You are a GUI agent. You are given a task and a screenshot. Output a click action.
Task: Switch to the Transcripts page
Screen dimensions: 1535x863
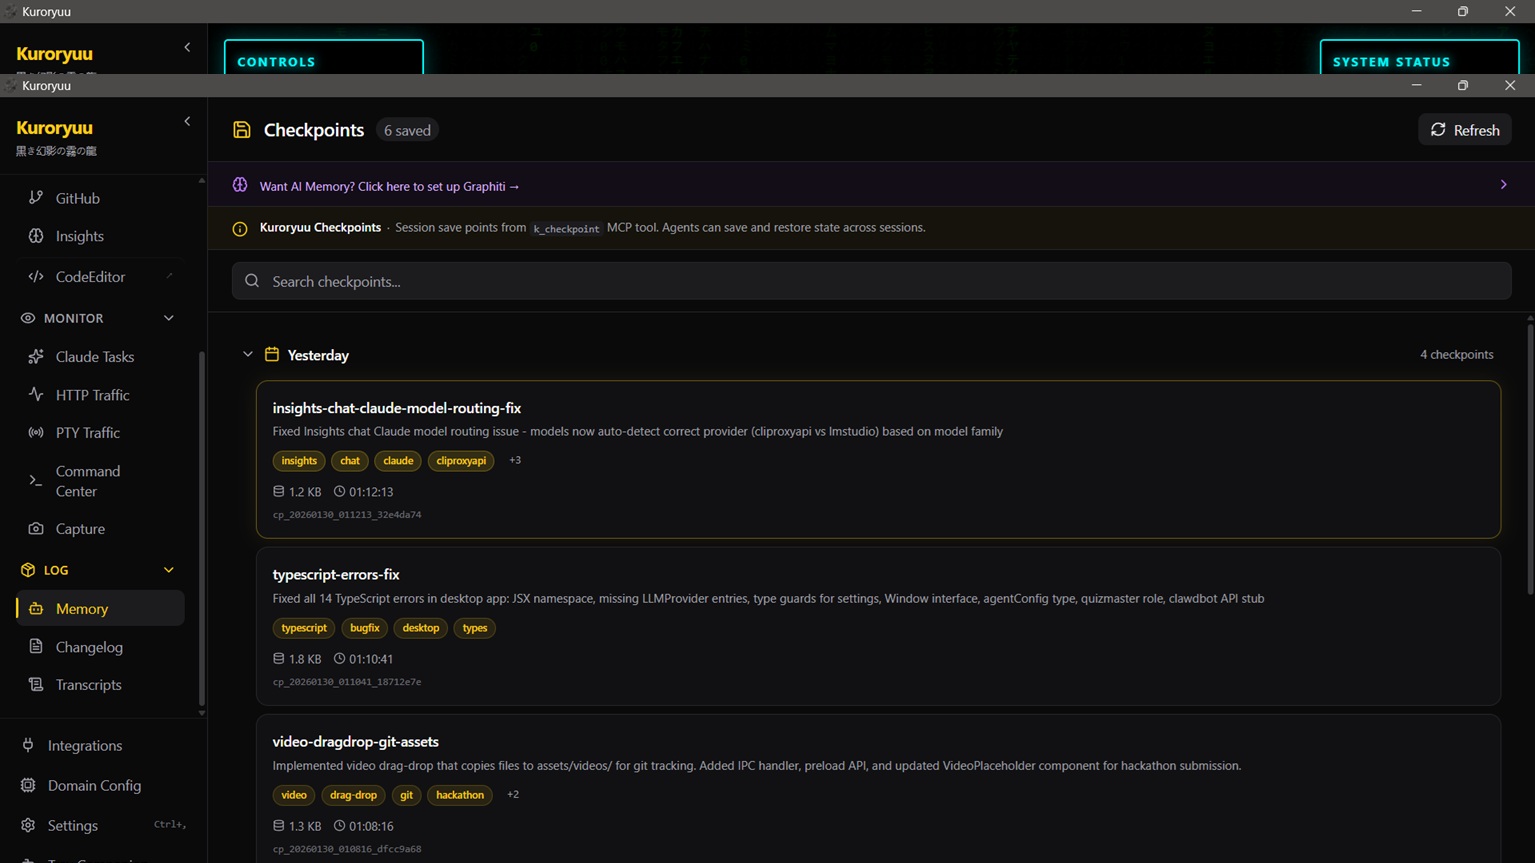(x=88, y=685)
